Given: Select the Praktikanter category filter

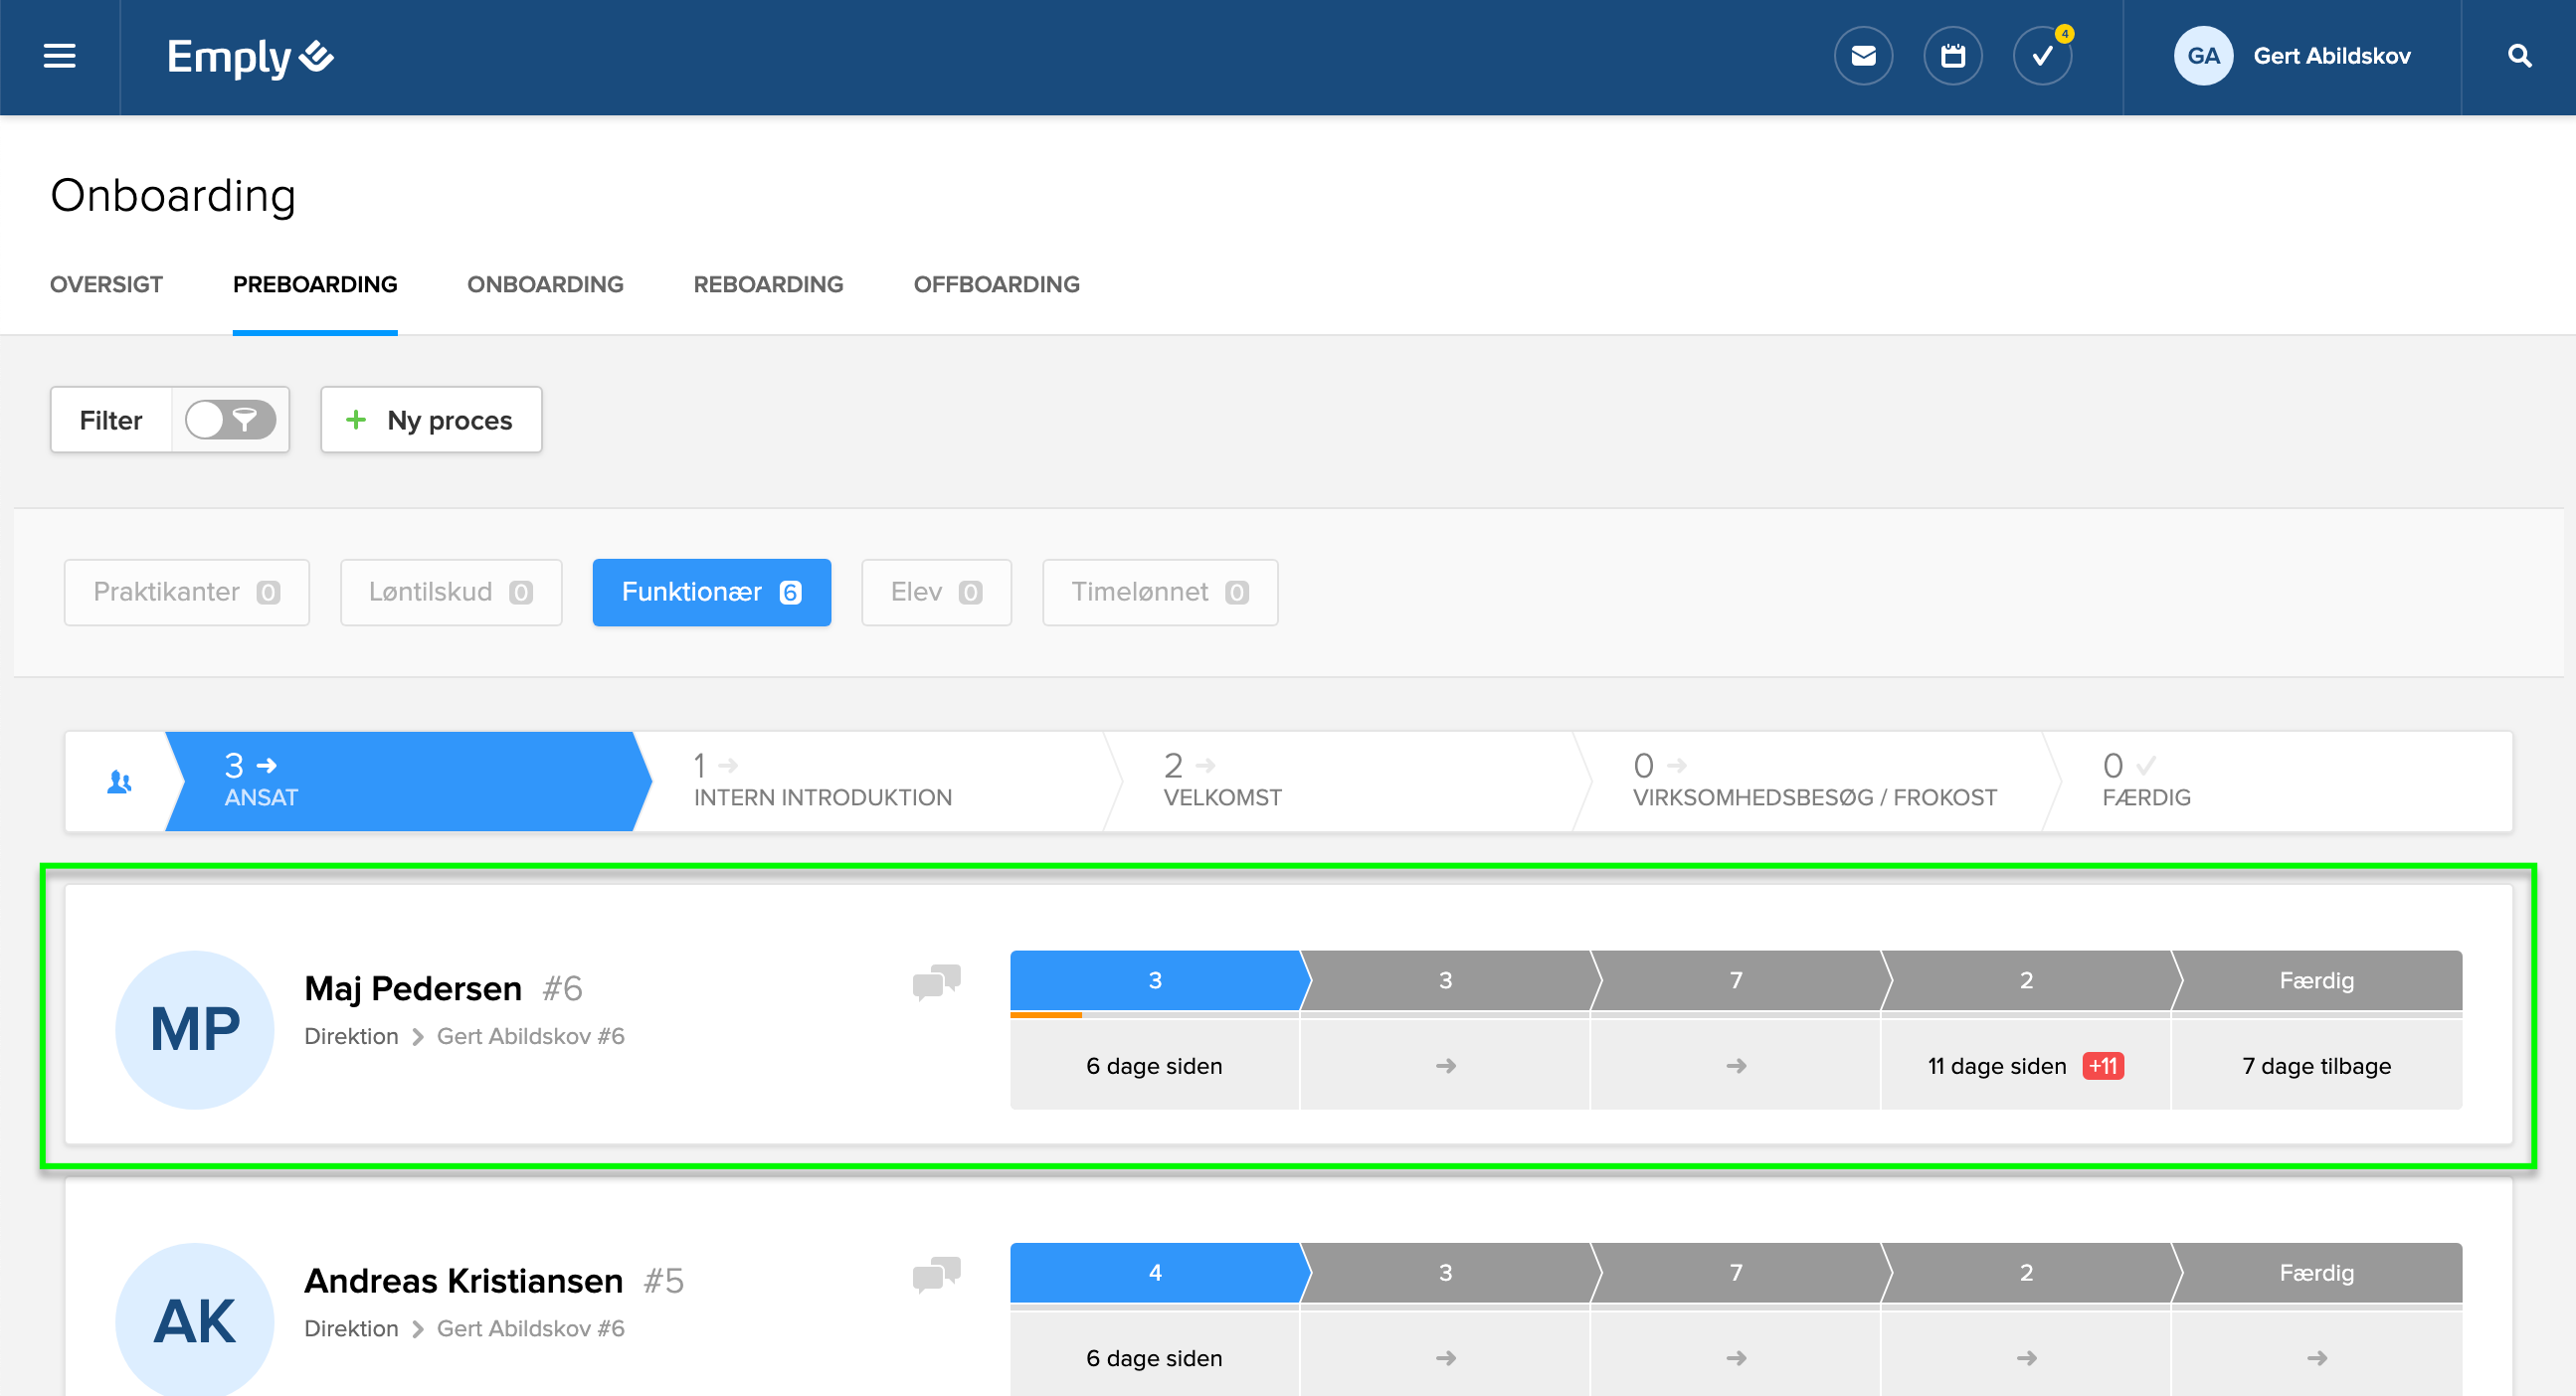Looking at the screenshot, I should [x=186, y=592].
